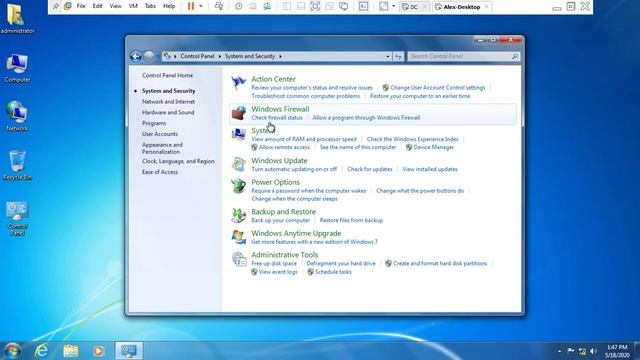Open the Help menu
This screenshot has height=360, width=640.
click(x=169, y=6)
